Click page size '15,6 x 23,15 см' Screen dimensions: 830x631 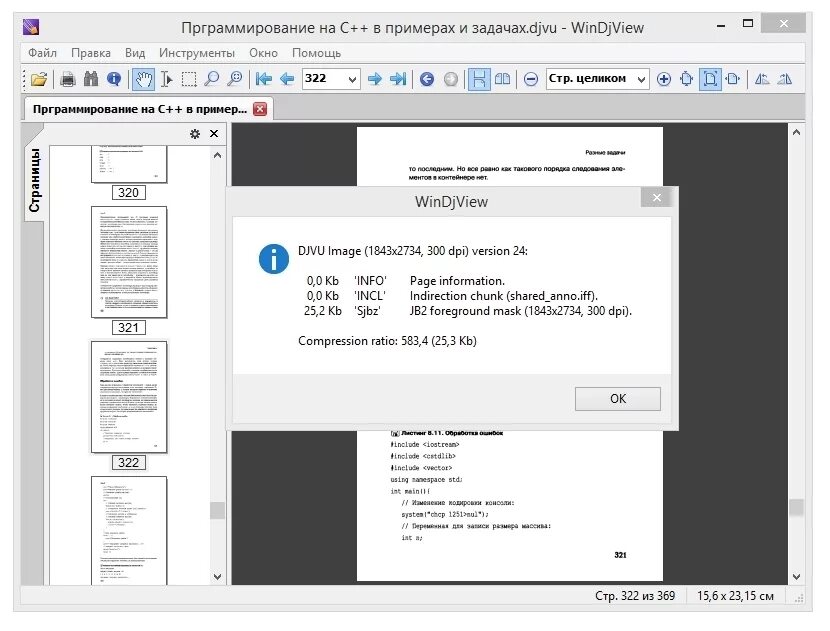click(x=735, y=596)
